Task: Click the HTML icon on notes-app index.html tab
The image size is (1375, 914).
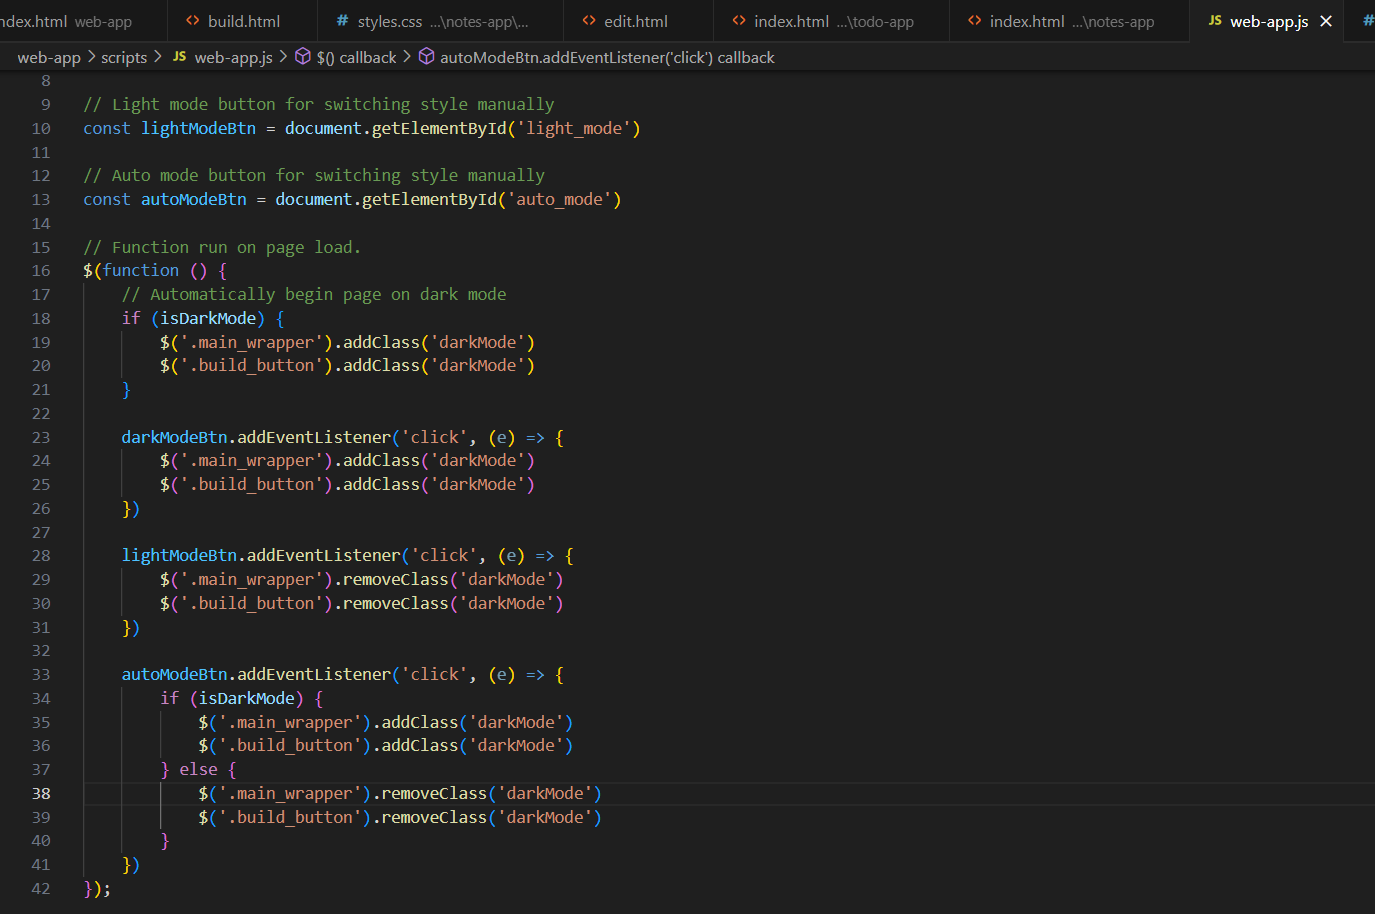Action: (x=975, y=21)
